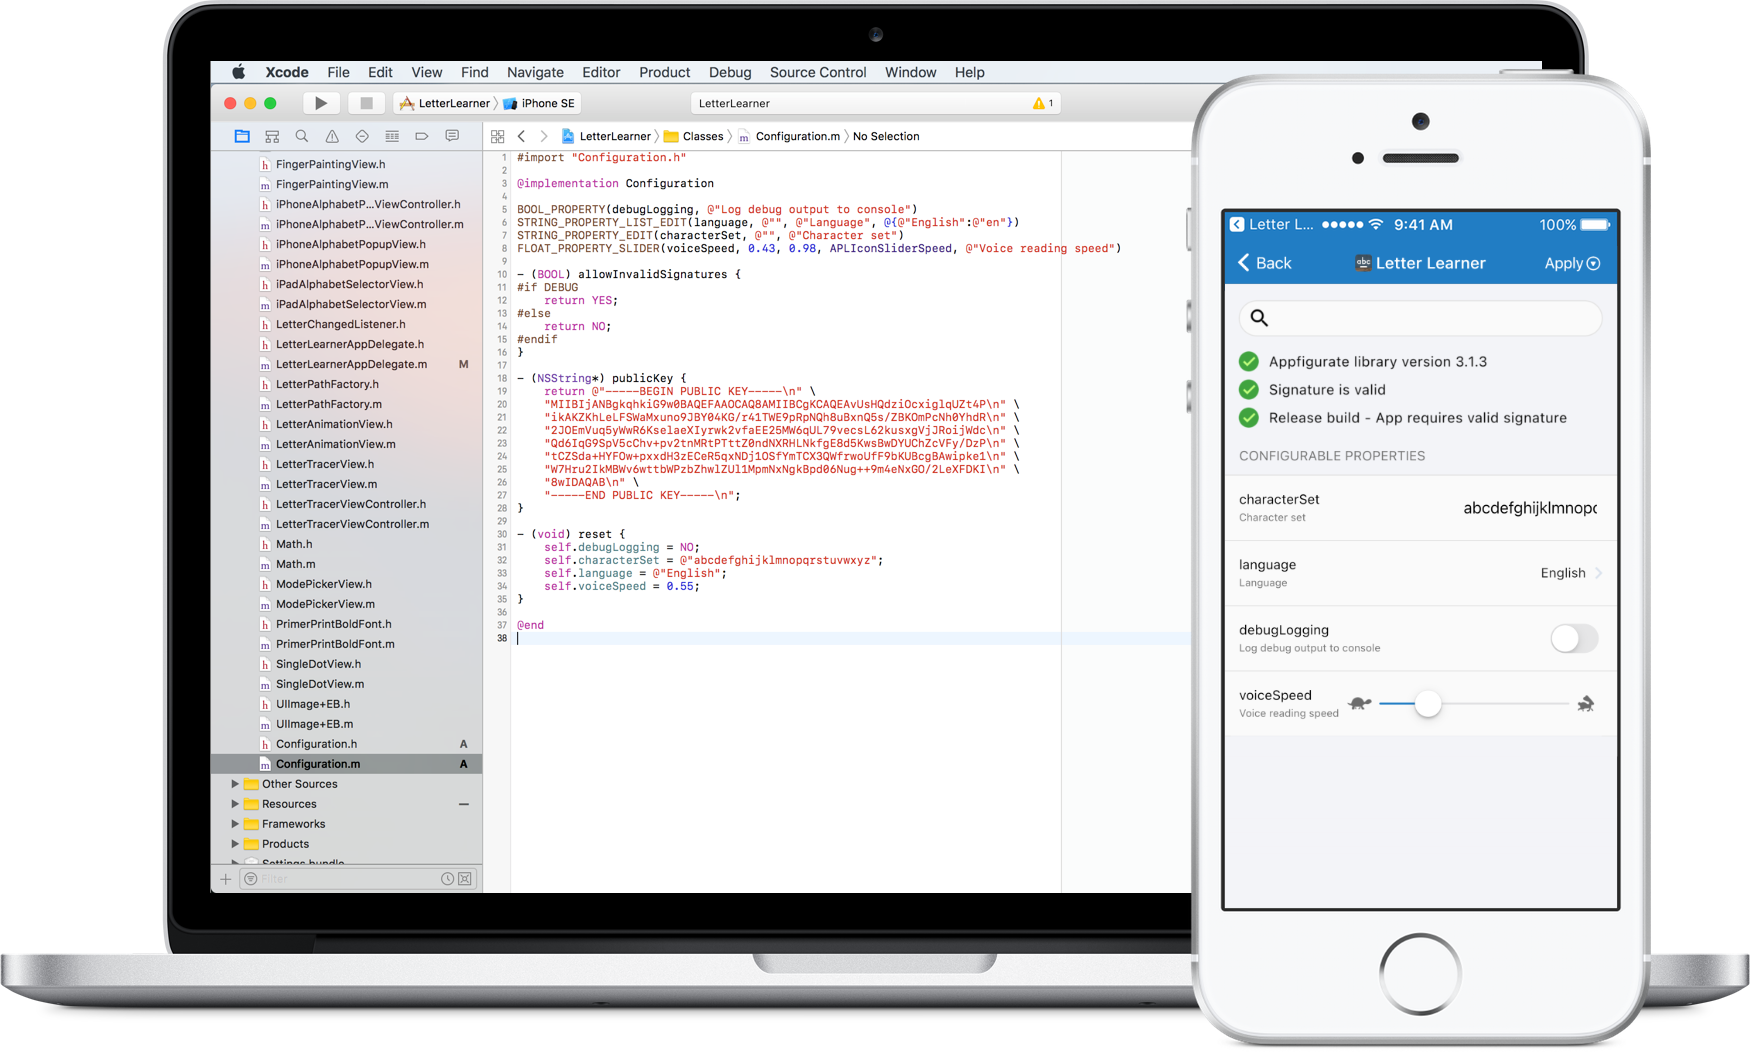
Task: Click the source control status filter icon
Action: click(465, 879)
